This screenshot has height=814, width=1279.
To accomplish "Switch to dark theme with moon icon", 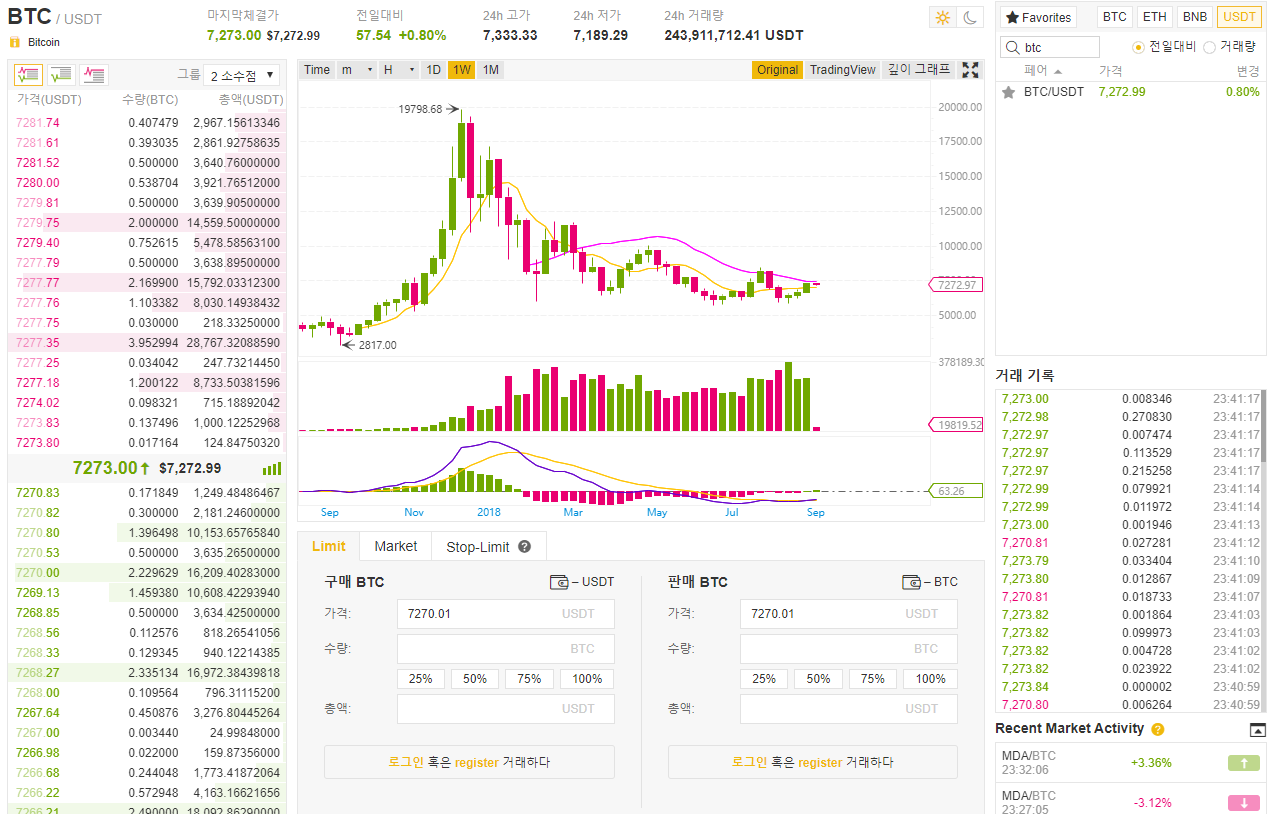I will click(x=970, y=17).
